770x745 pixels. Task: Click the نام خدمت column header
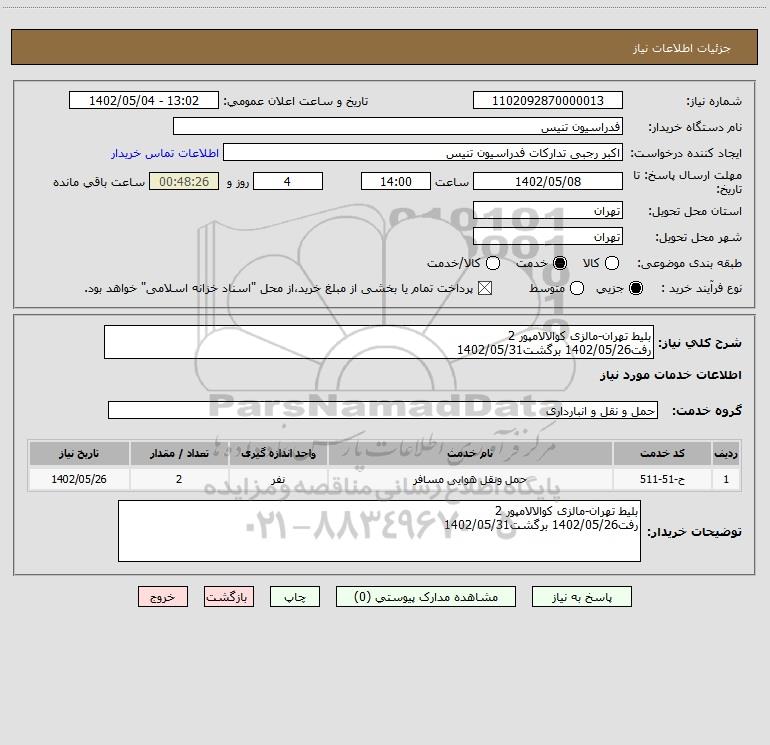pos(470,453)
